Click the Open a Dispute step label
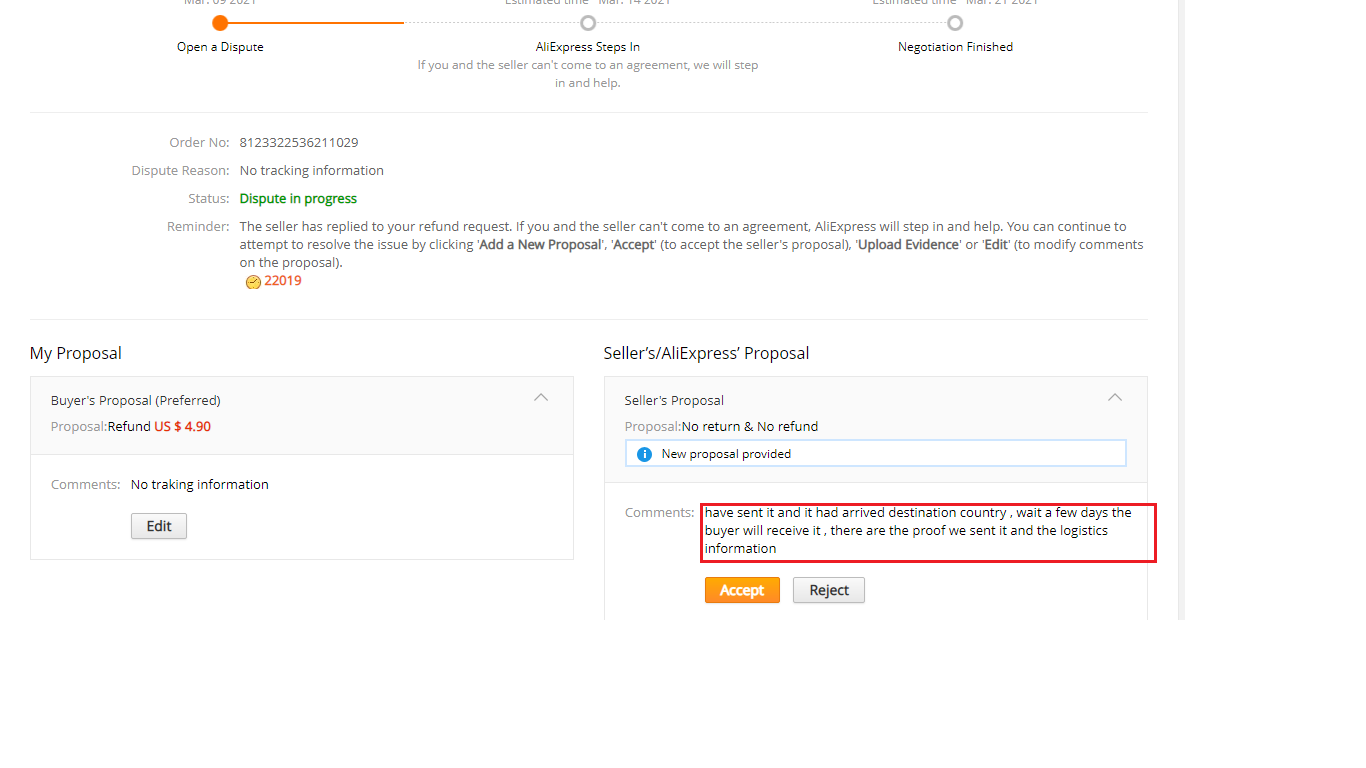The width and height of the screenshot is (1366, 768). tap(220, 47)
